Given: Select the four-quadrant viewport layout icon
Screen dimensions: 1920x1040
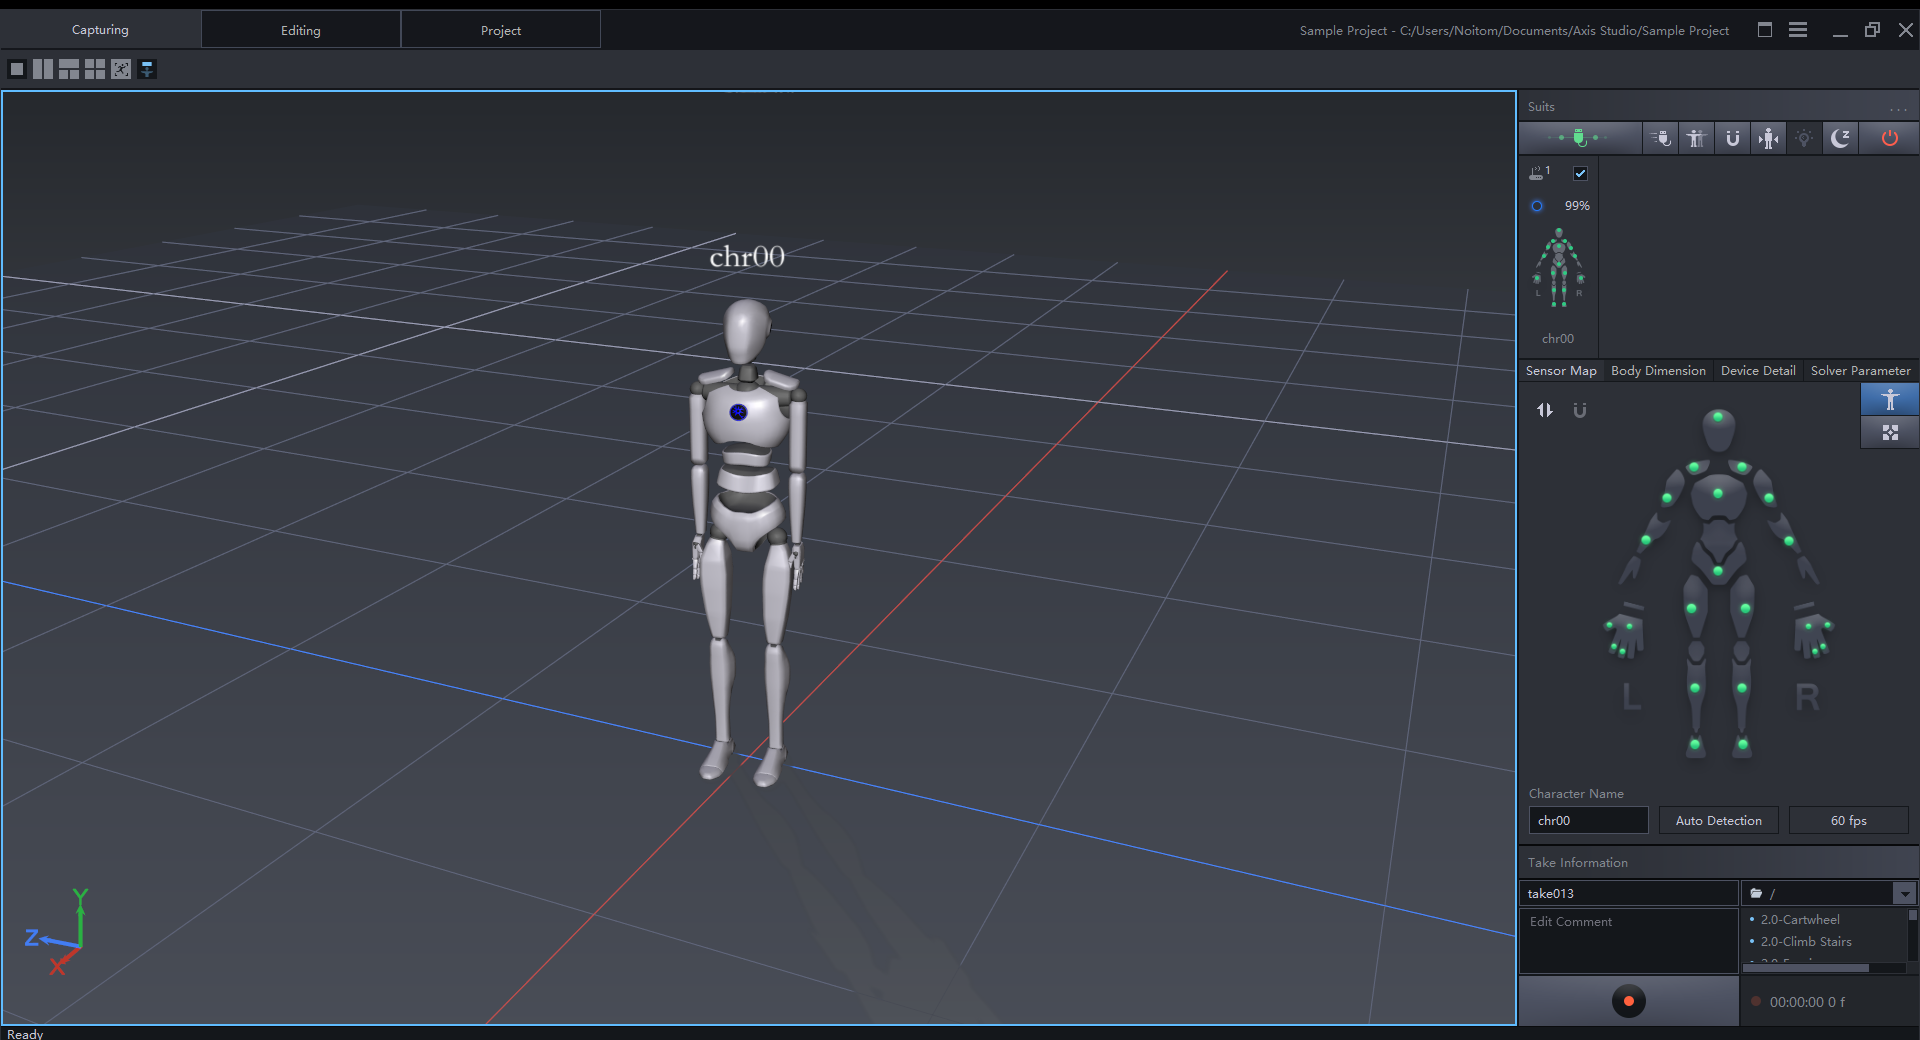Looking at the screenshot, I should 95,69.
